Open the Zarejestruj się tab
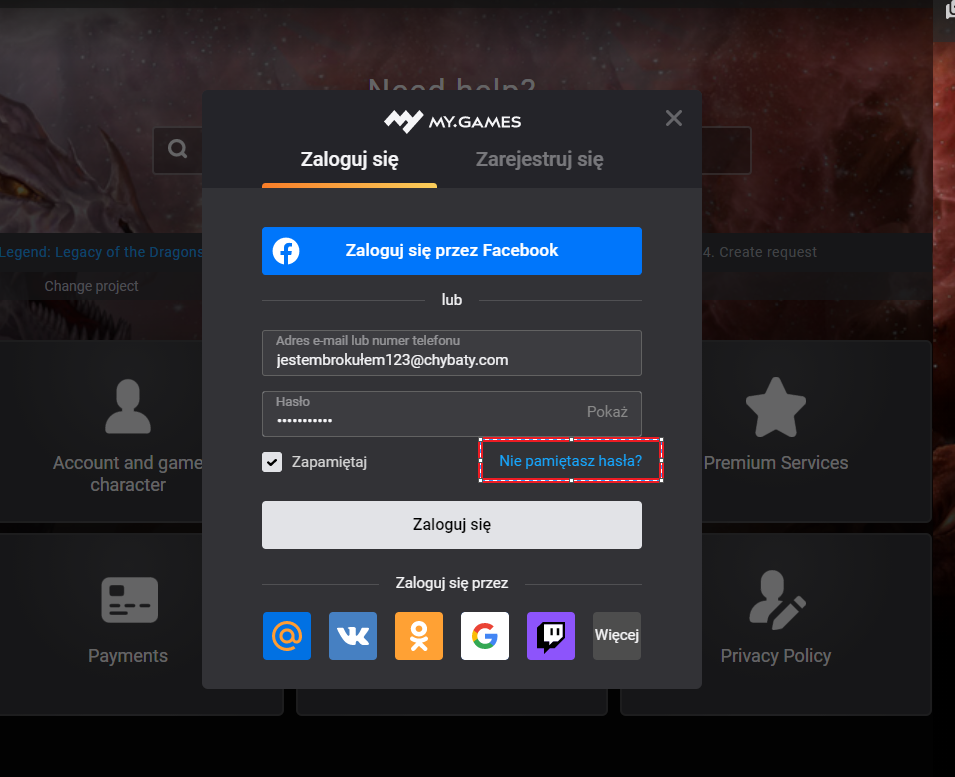This screenshot has width=955, height=777. point(539,160)
